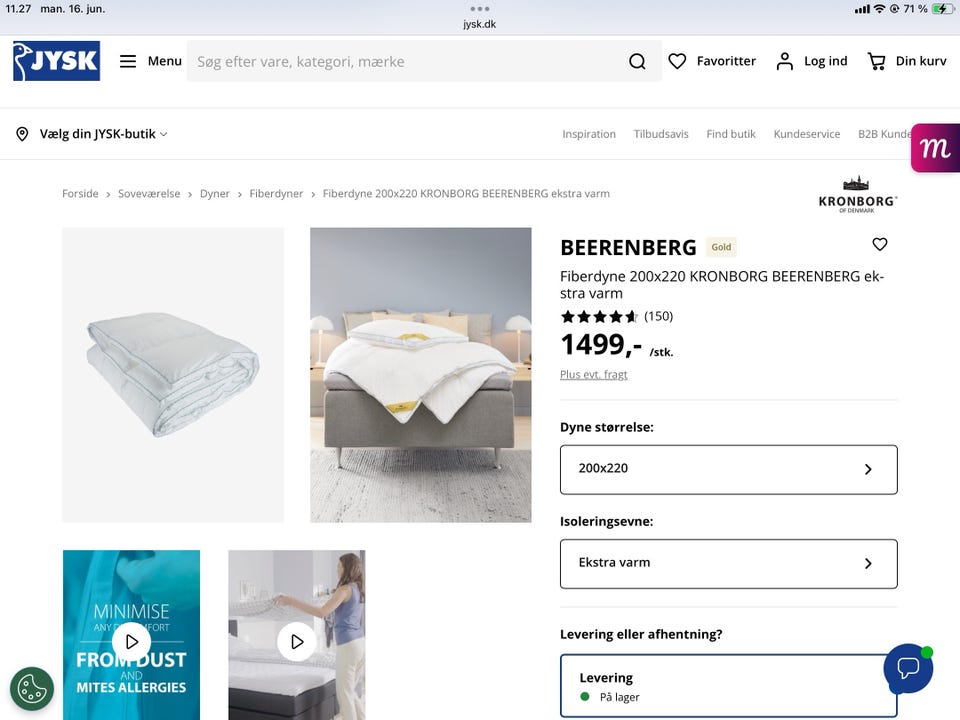Open the chat bubble in bottom corner
The image size is (960, 720).
tap(908, 669)
